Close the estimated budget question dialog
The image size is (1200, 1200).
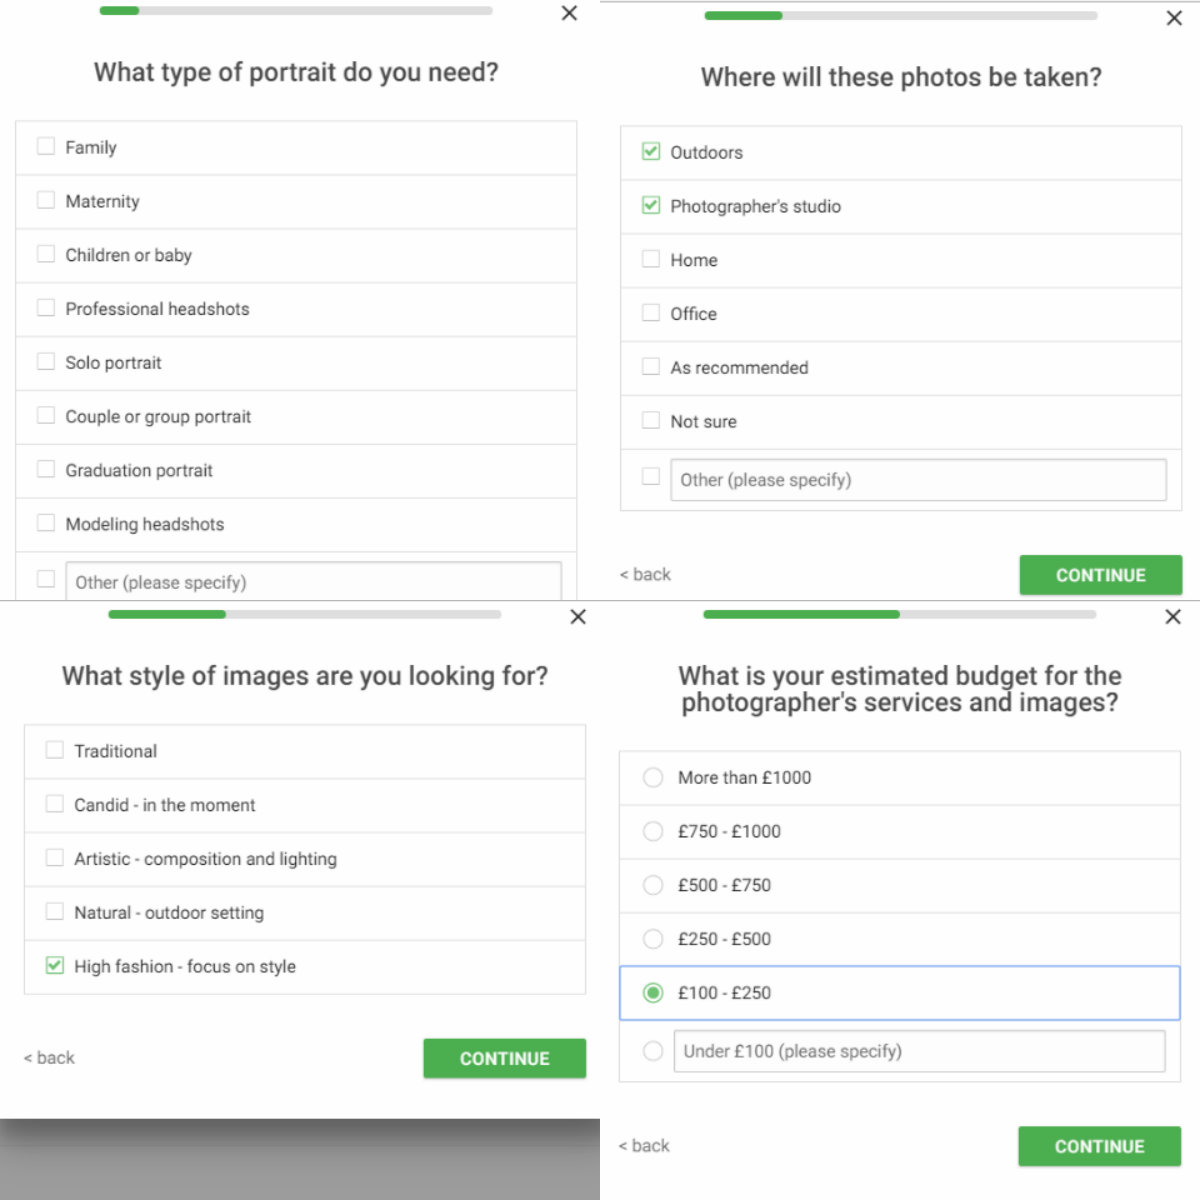[1173, 617]
